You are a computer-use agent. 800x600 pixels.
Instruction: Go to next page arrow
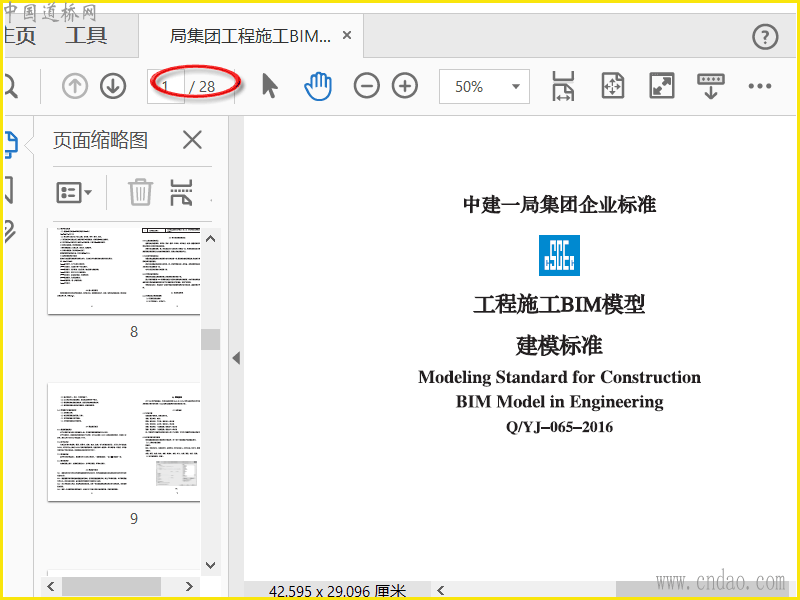113,86
